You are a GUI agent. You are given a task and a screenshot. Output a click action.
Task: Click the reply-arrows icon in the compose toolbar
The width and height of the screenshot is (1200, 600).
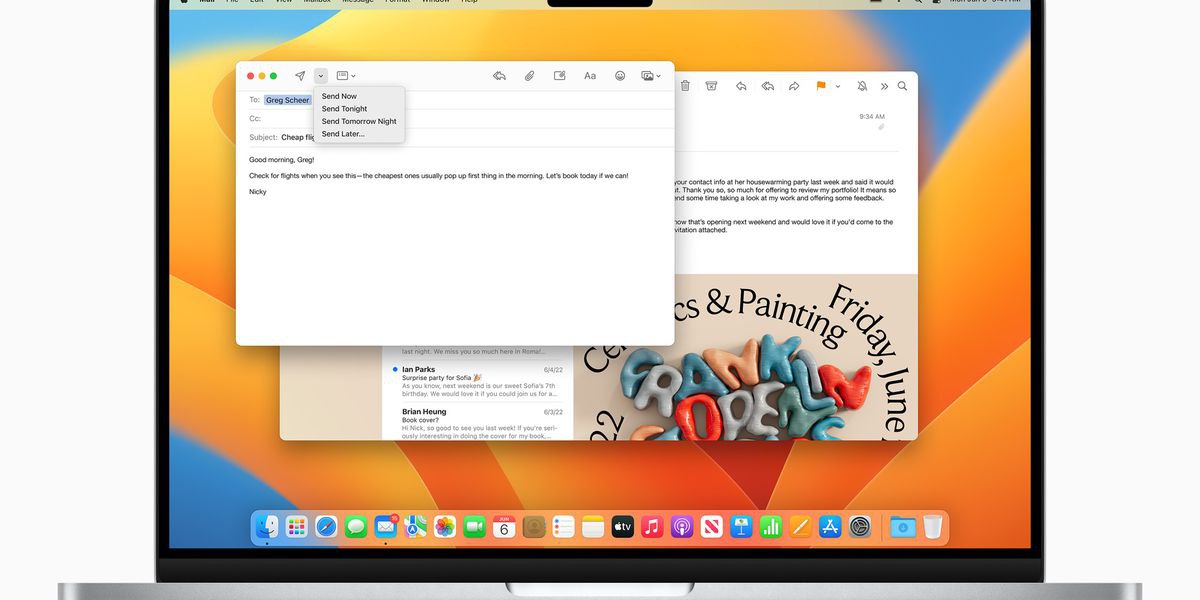pyautogui.click(x=499, y=76)
